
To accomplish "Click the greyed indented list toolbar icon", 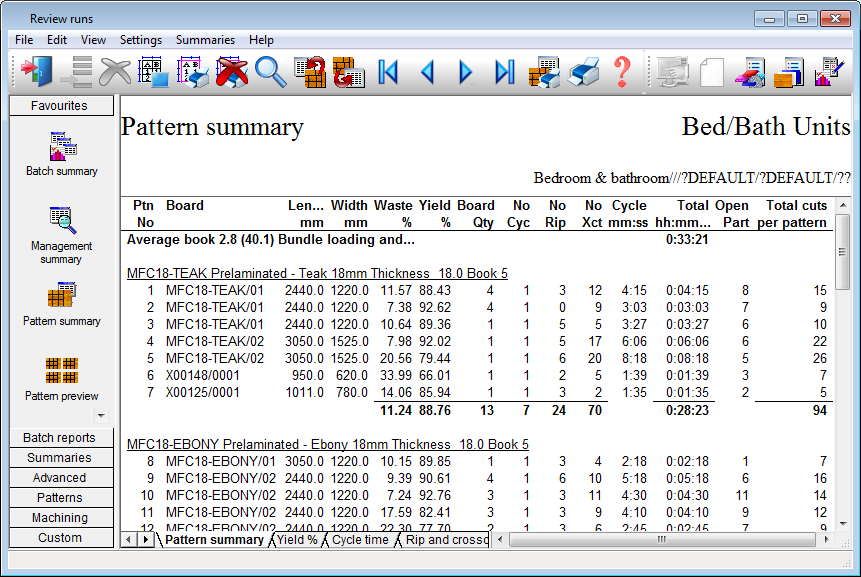I will 76,72.
